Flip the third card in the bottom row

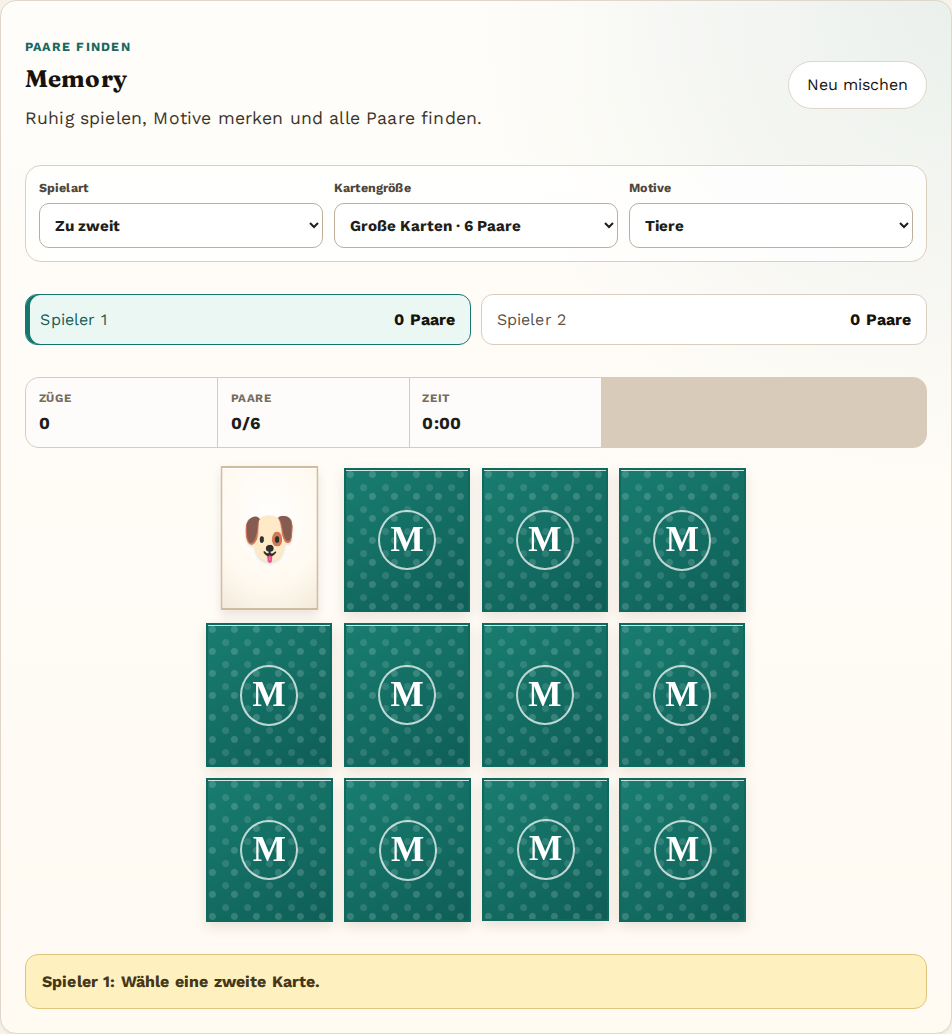(x=545, y=849)
